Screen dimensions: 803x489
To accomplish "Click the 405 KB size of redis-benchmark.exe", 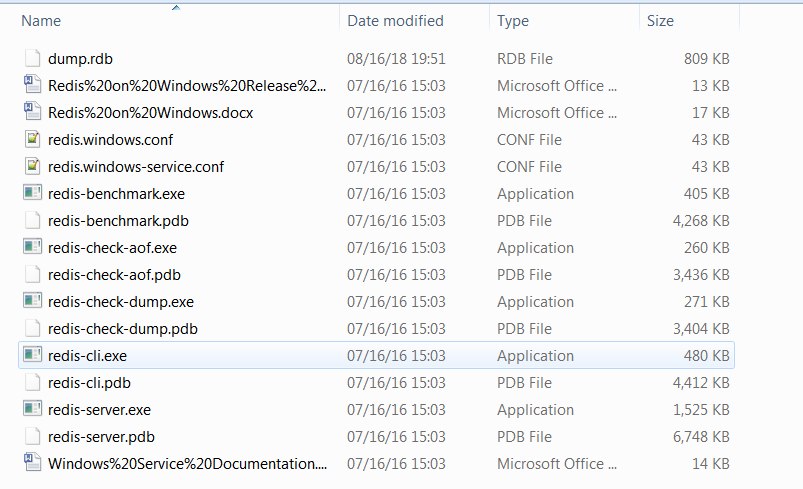I will [706, 194].
